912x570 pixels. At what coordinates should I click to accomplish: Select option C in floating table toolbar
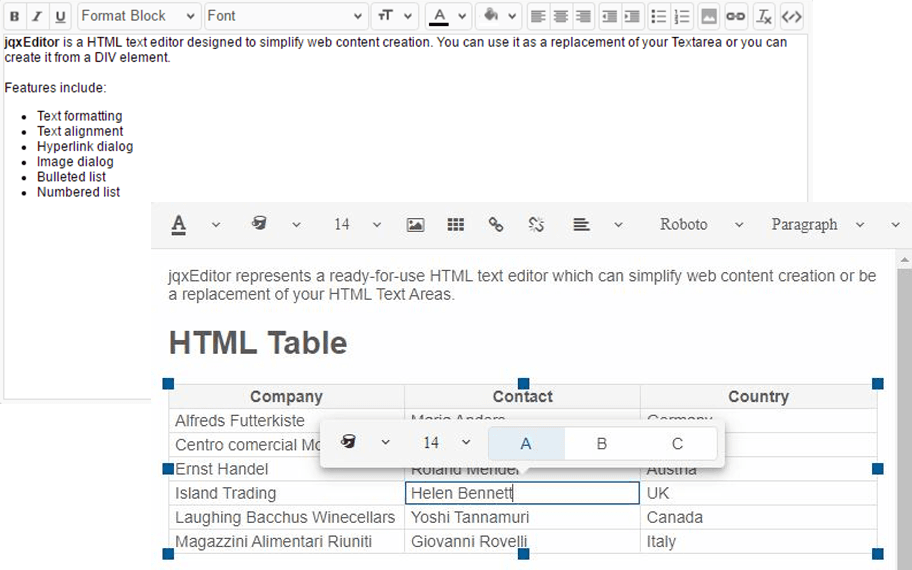coord(678,444)
